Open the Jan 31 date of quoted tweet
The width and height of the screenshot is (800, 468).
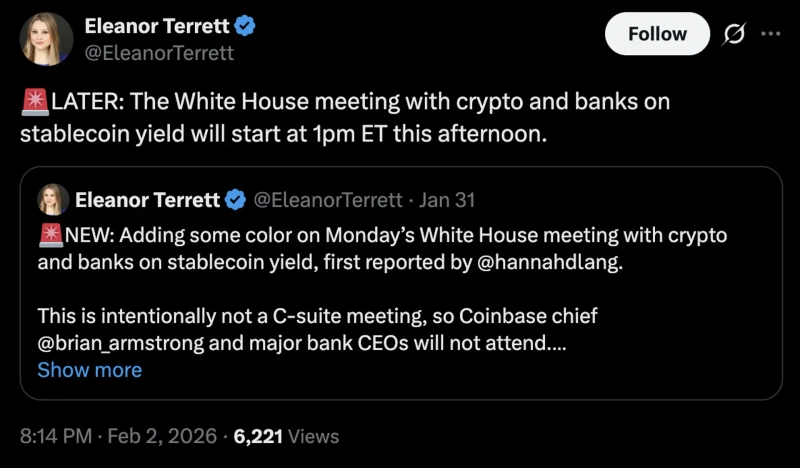pyautogui.click(x=447, y=200)
